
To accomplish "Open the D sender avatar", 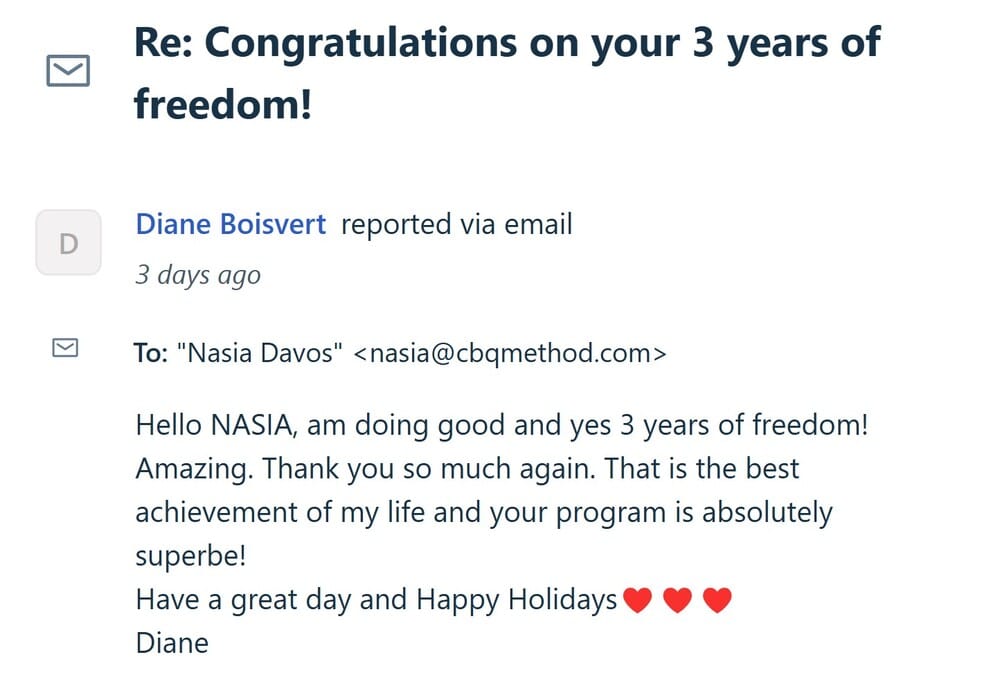I will [68, 243].
